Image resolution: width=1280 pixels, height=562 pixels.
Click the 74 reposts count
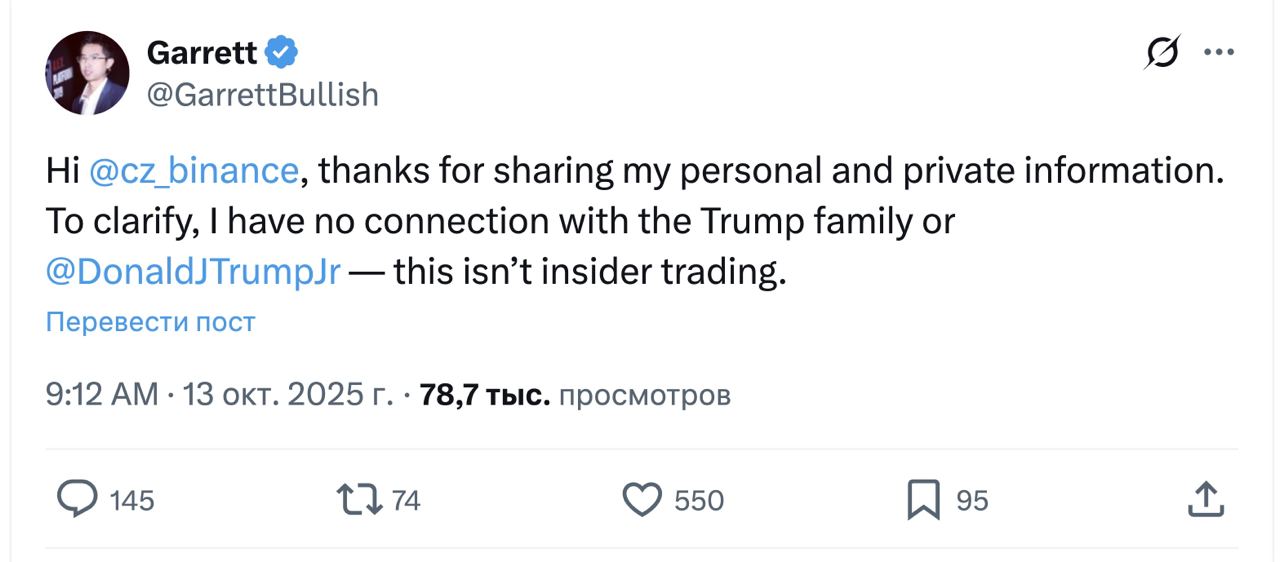pos(405,500)
